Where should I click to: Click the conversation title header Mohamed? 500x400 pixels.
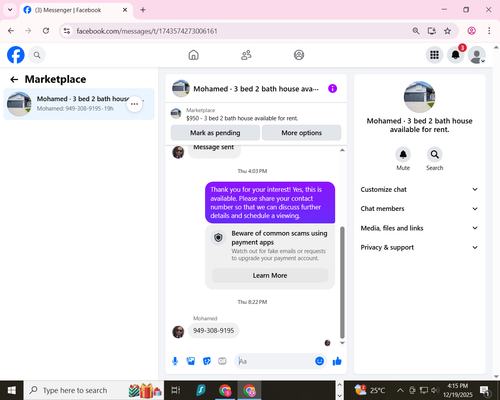(x=256, y=89)
